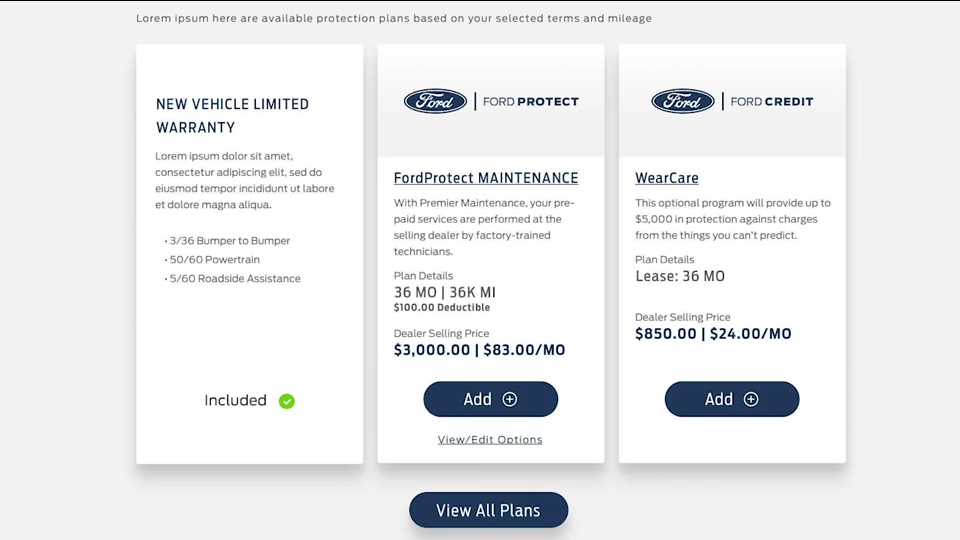Screen dimensions: 960x540
Task: Add the FordProtect Maintenance plan
Action: coord(490,399)
